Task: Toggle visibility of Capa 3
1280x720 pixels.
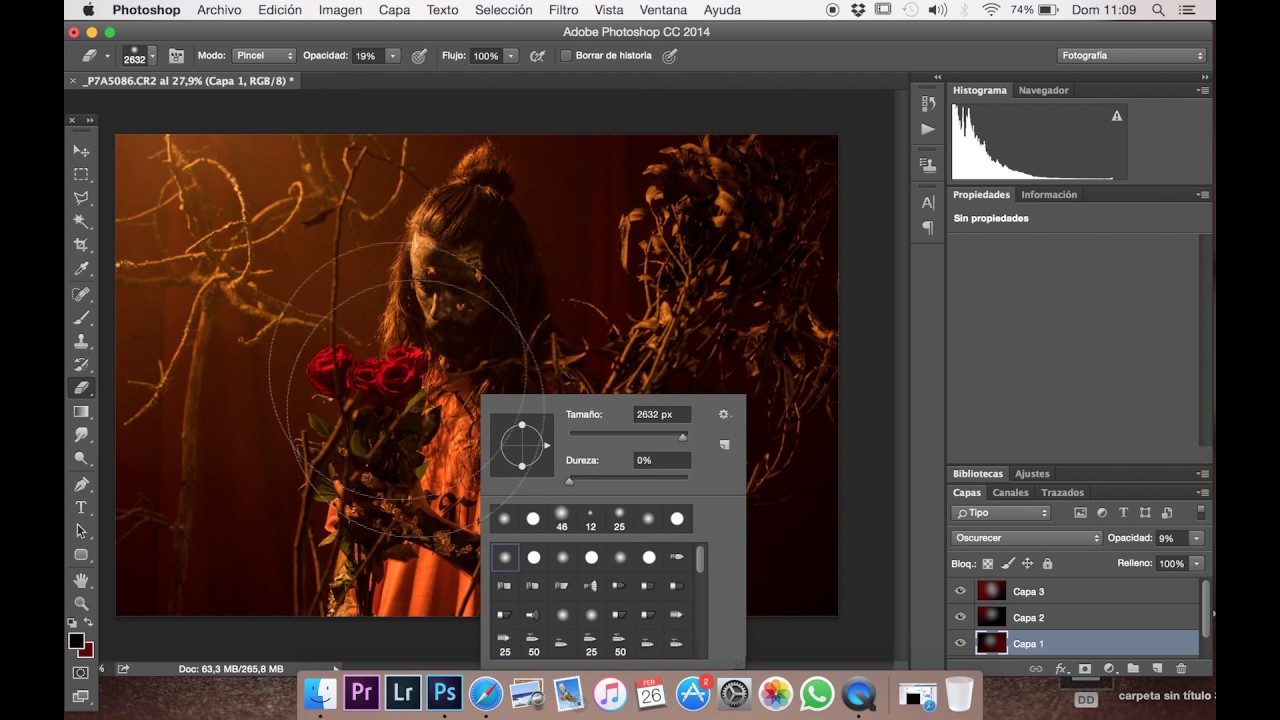Action: [x=961, y=591]
